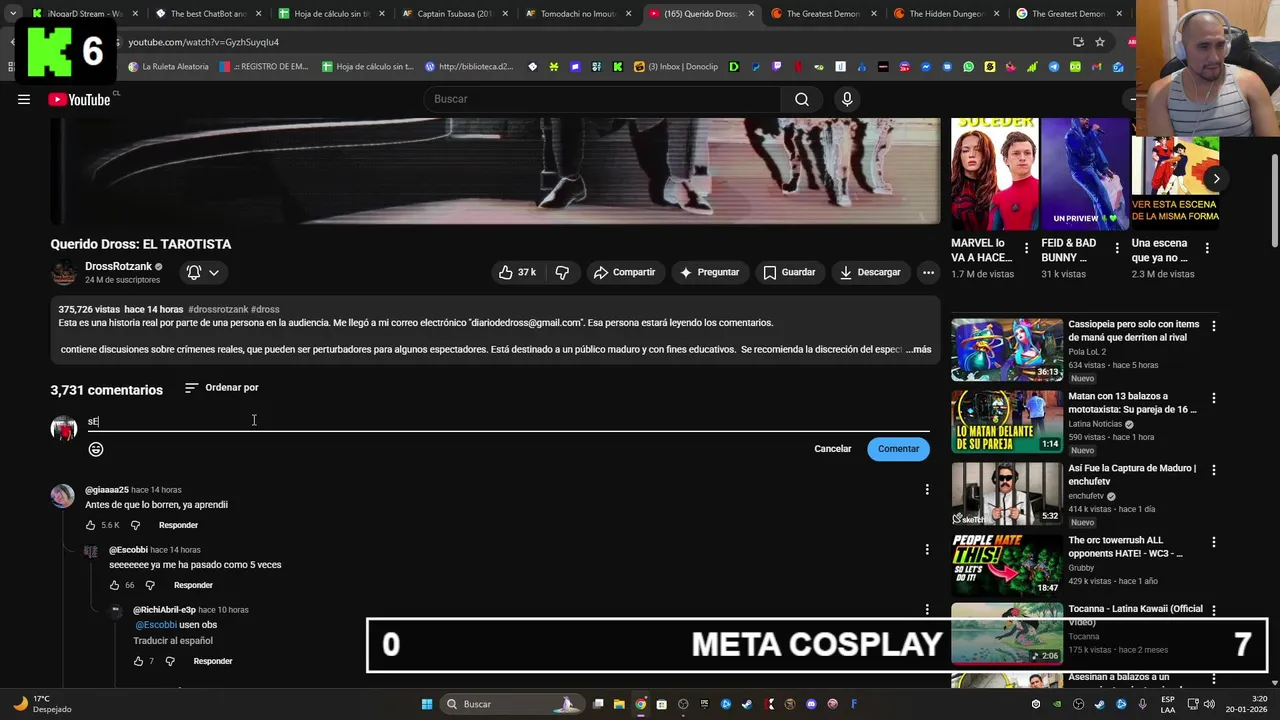The width and height of the screenshot is (1280, 720).
Task: Click the browser address bar URL
Action: [x=204, y=42]
